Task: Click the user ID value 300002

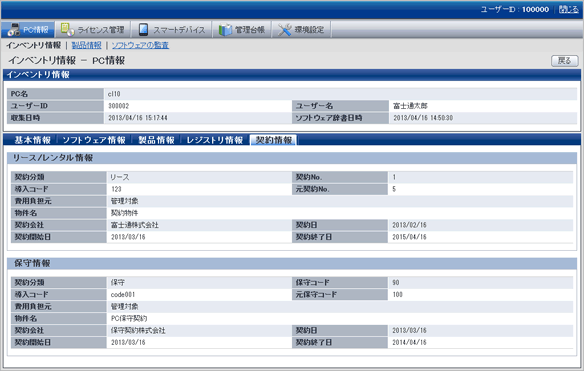Action: [118, 106]
